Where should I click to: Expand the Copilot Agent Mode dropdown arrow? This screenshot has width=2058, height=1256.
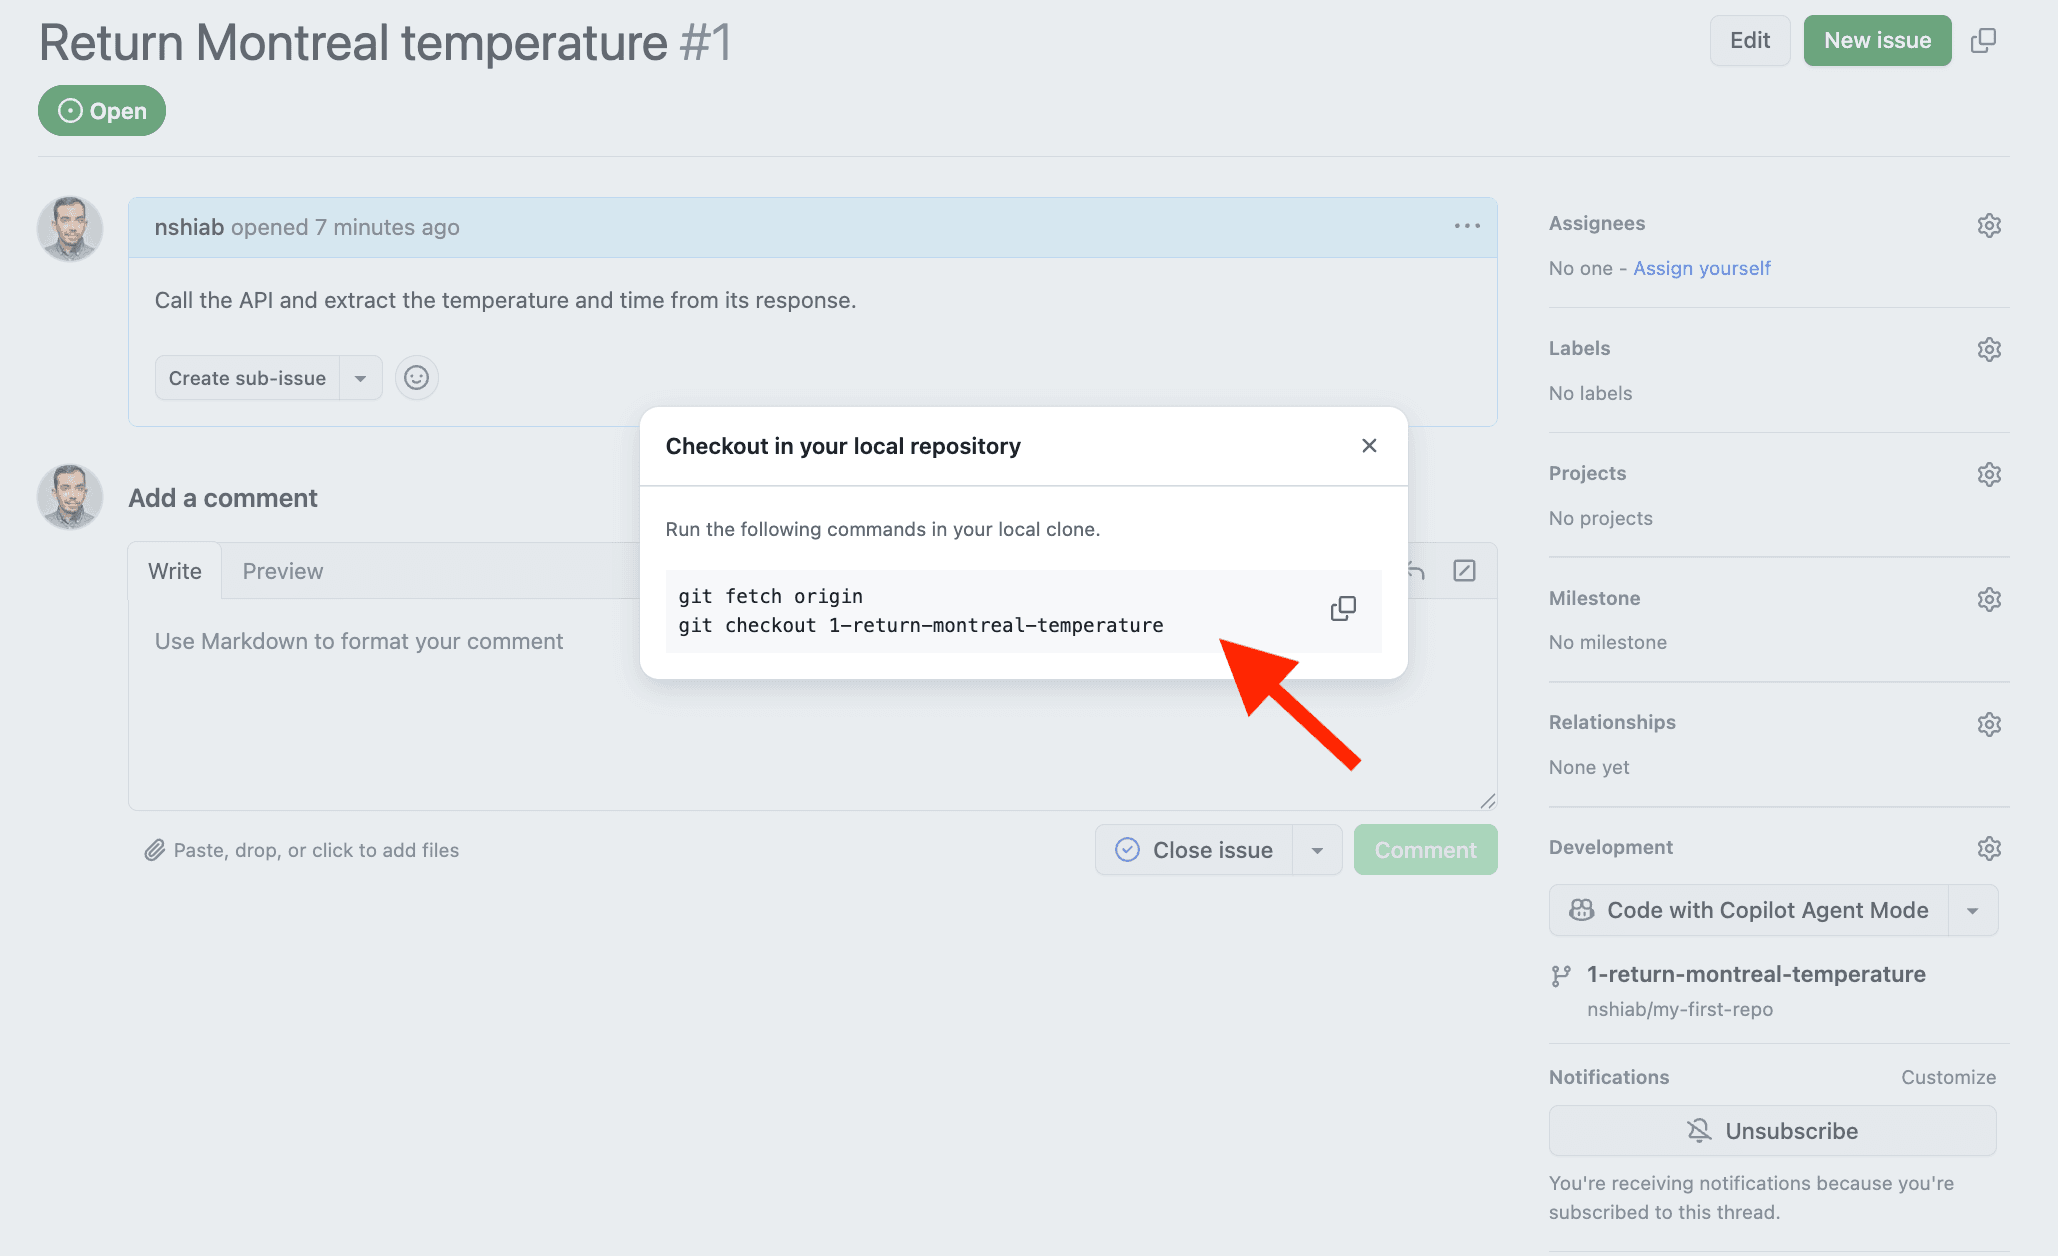(x=1973, y=911)
